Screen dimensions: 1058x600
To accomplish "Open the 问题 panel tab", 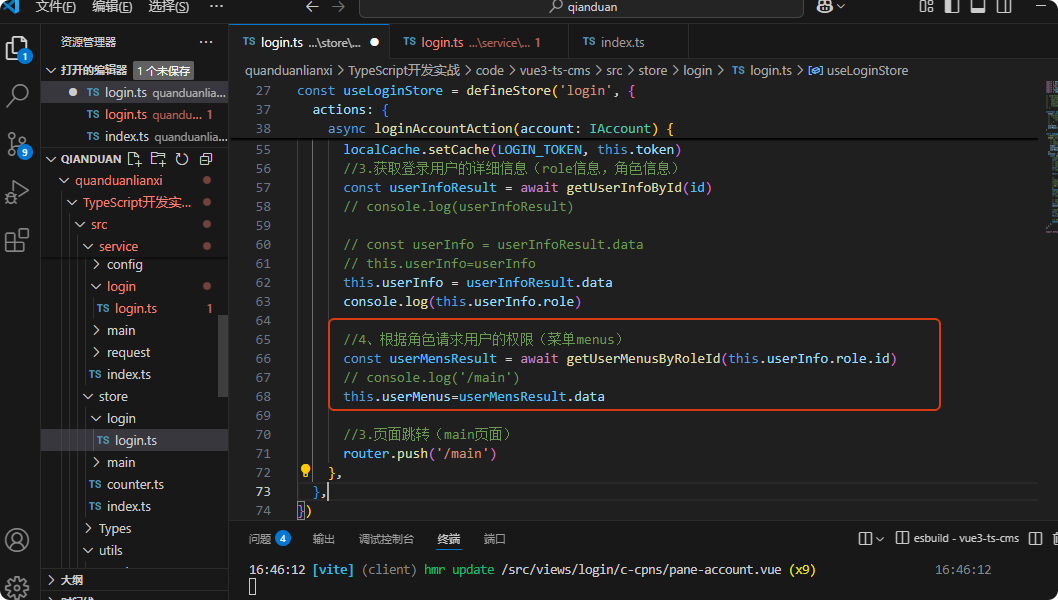I will coord(260,539).
